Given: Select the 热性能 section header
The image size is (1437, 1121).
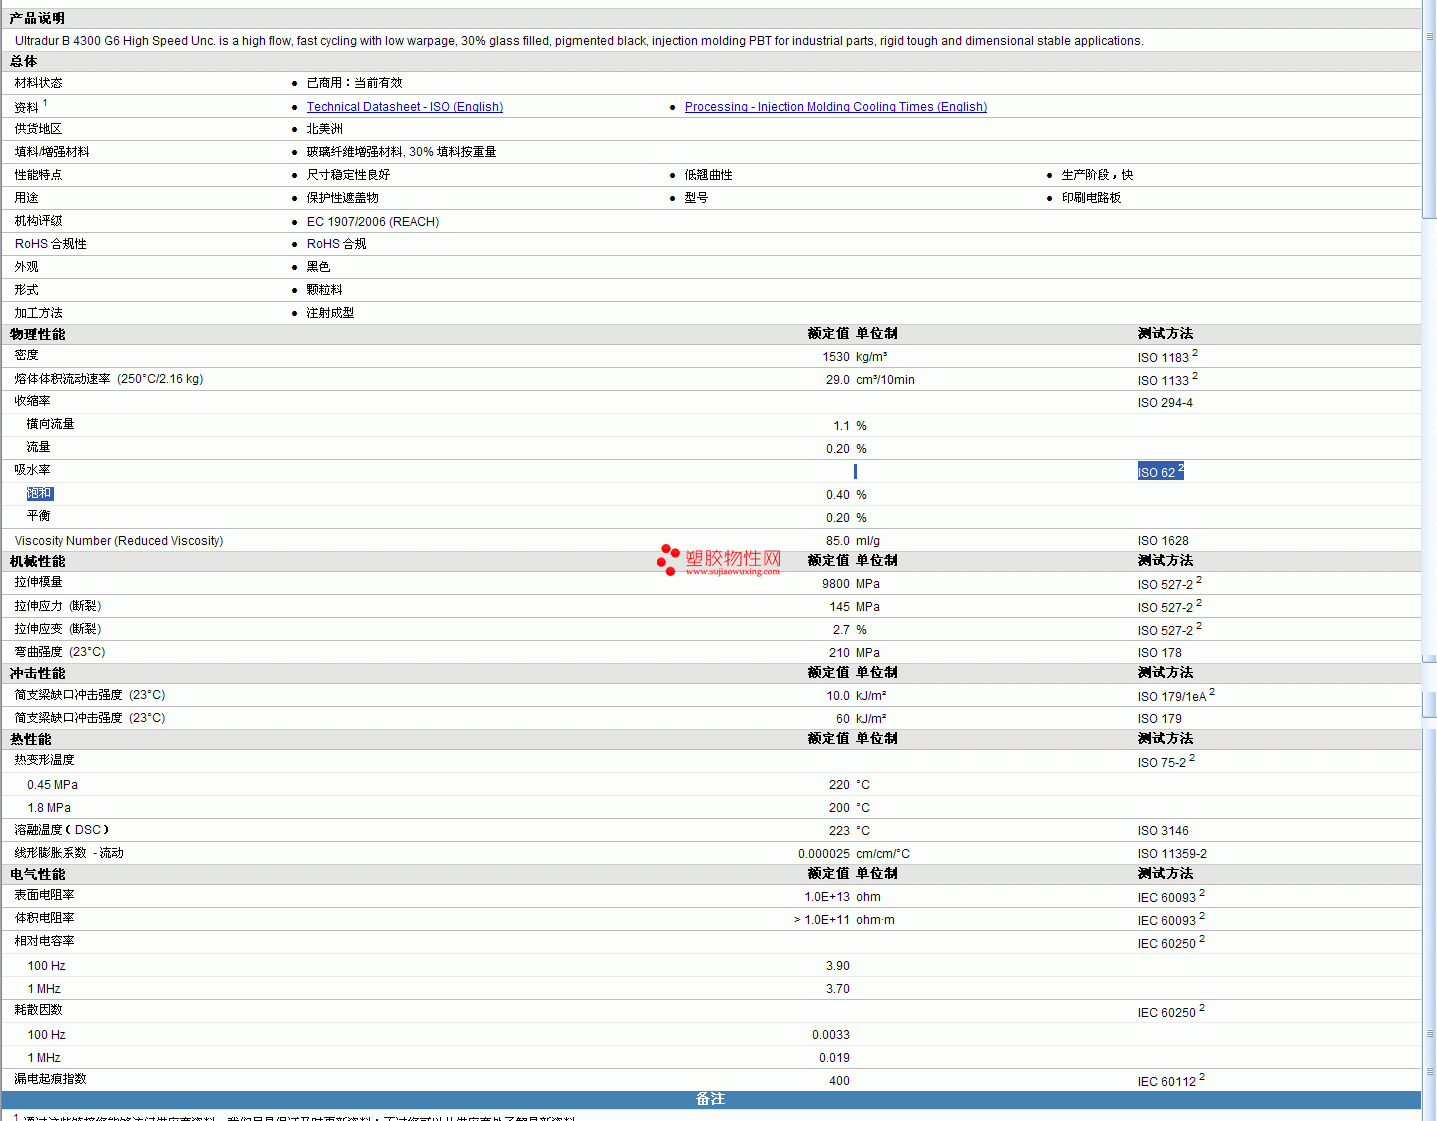Looking at the screenshot, I should [31, 740].
